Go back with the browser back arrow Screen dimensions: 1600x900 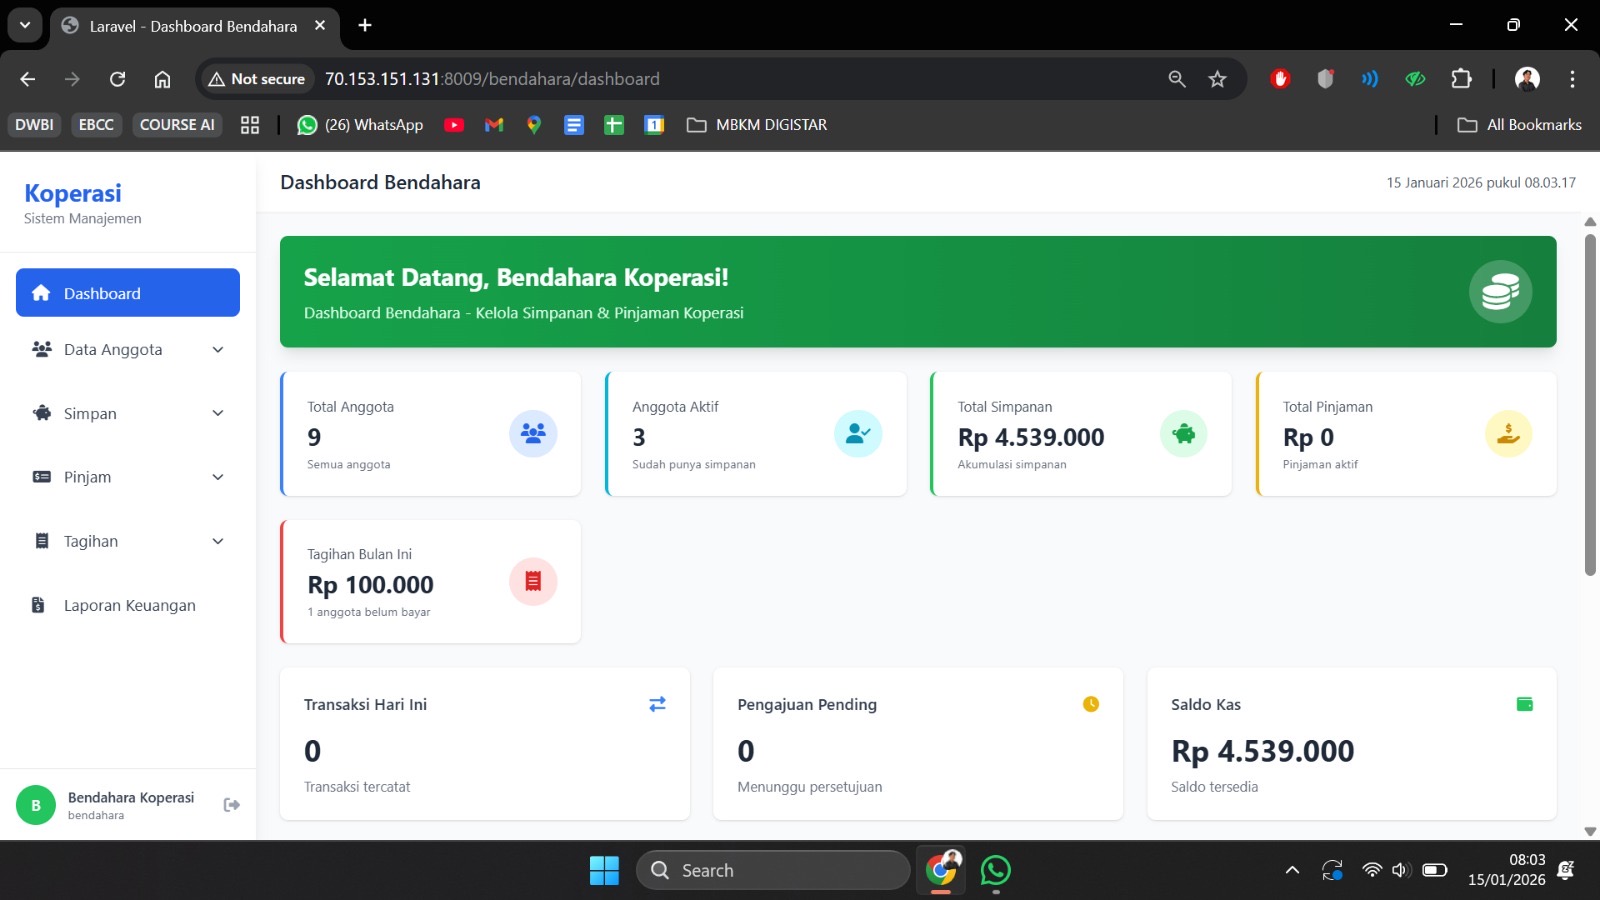coord(28,79)
